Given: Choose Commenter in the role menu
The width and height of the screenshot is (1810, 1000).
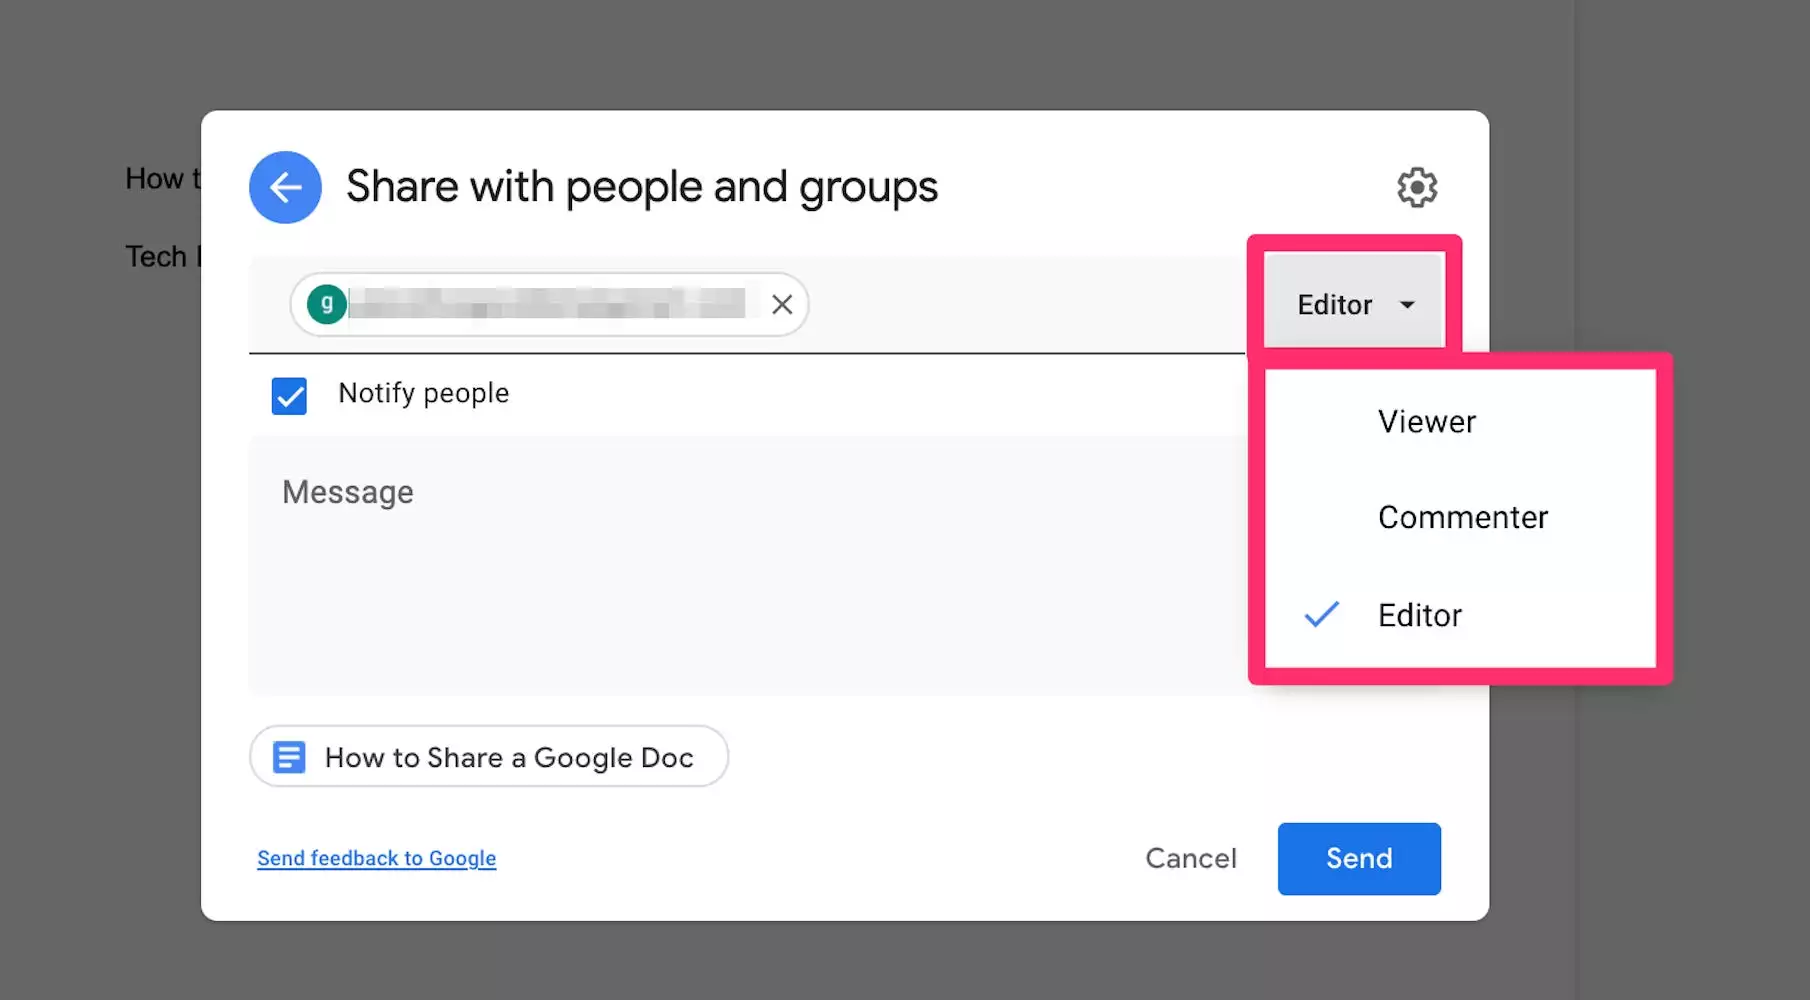Looking at the screenshot, I should [x=1462, y=517].
